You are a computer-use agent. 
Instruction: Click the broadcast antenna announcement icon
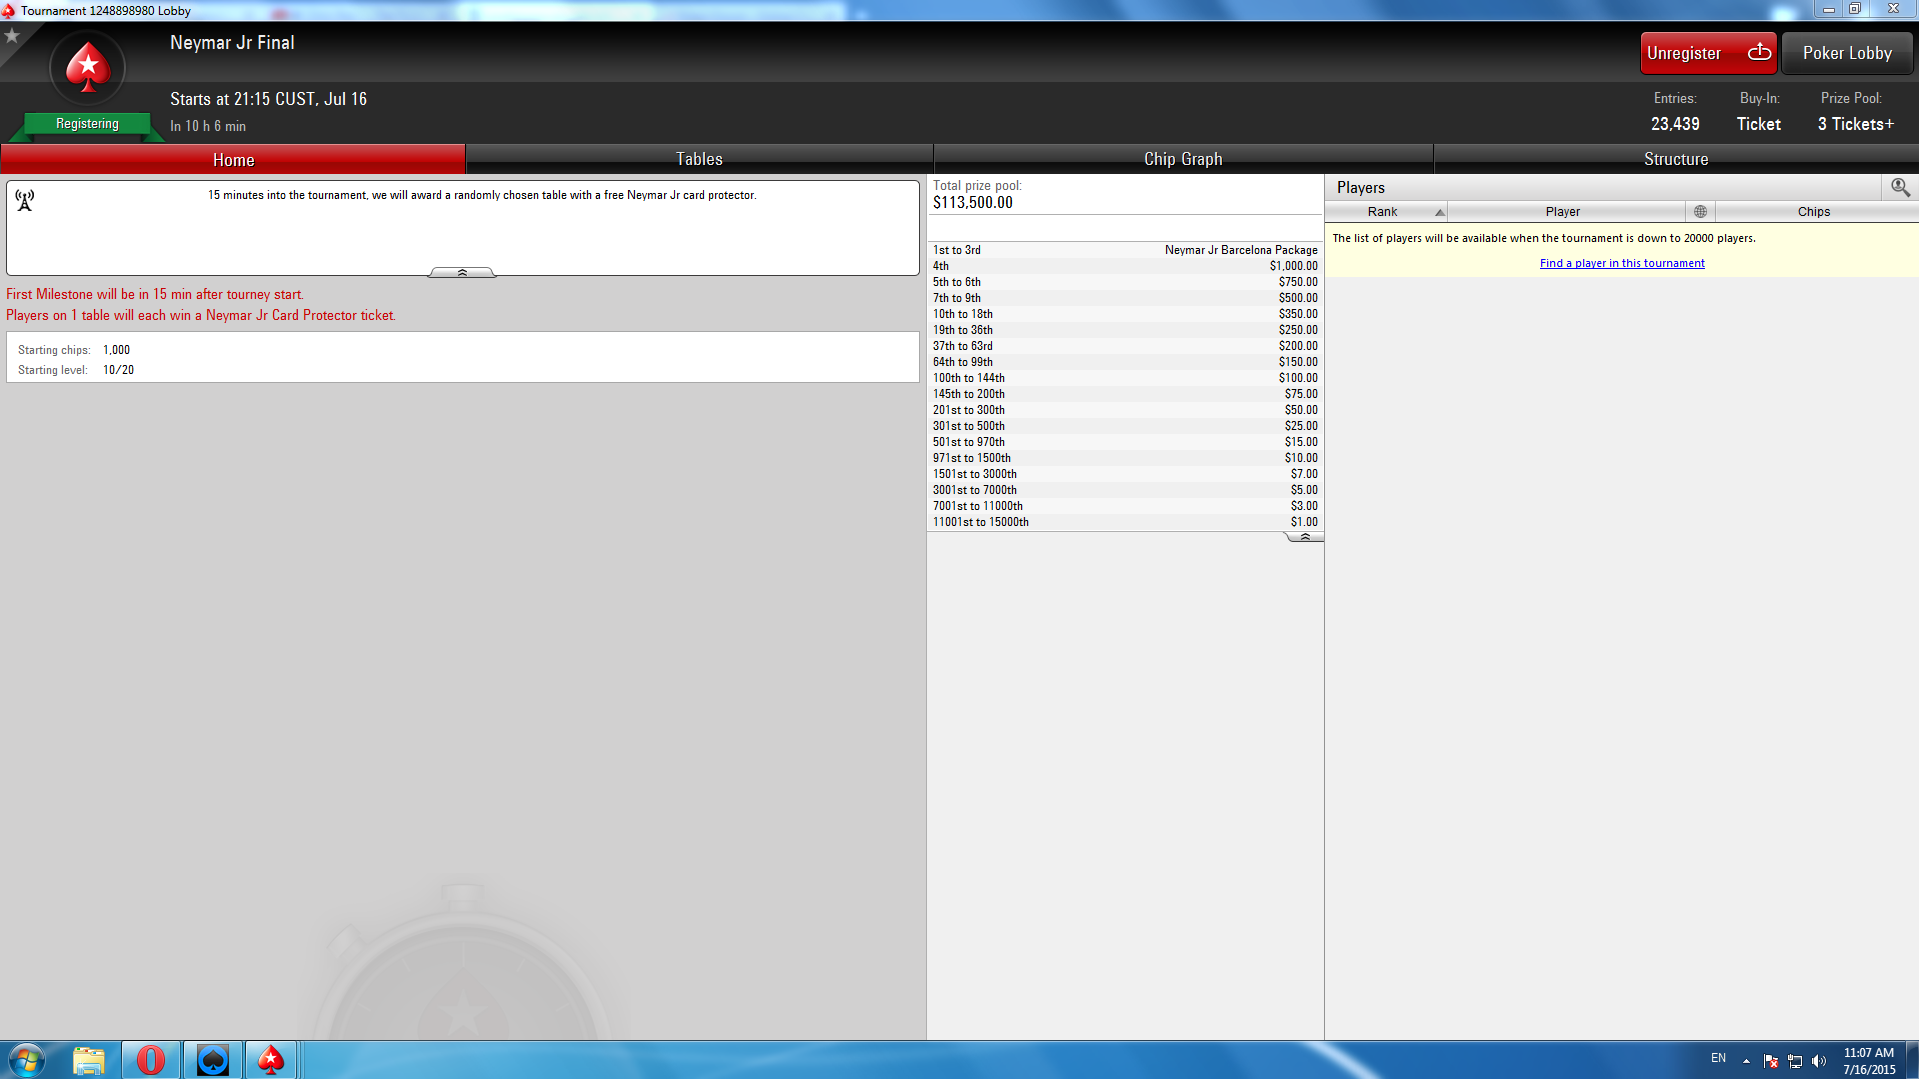(25, 200)
